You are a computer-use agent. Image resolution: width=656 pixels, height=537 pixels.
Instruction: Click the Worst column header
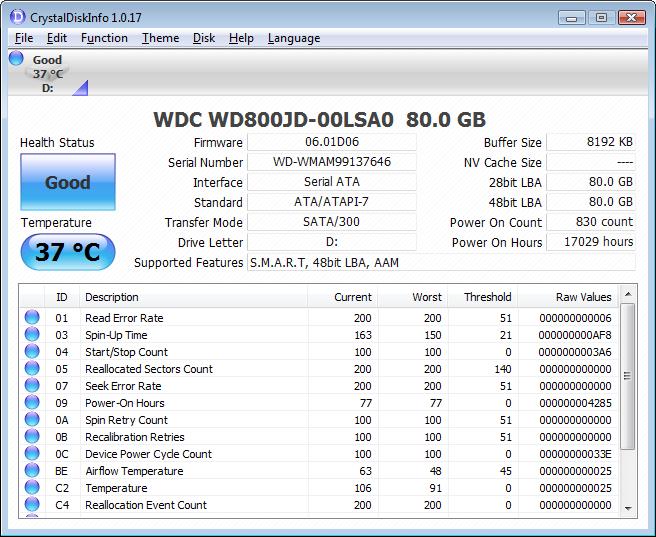413,297
